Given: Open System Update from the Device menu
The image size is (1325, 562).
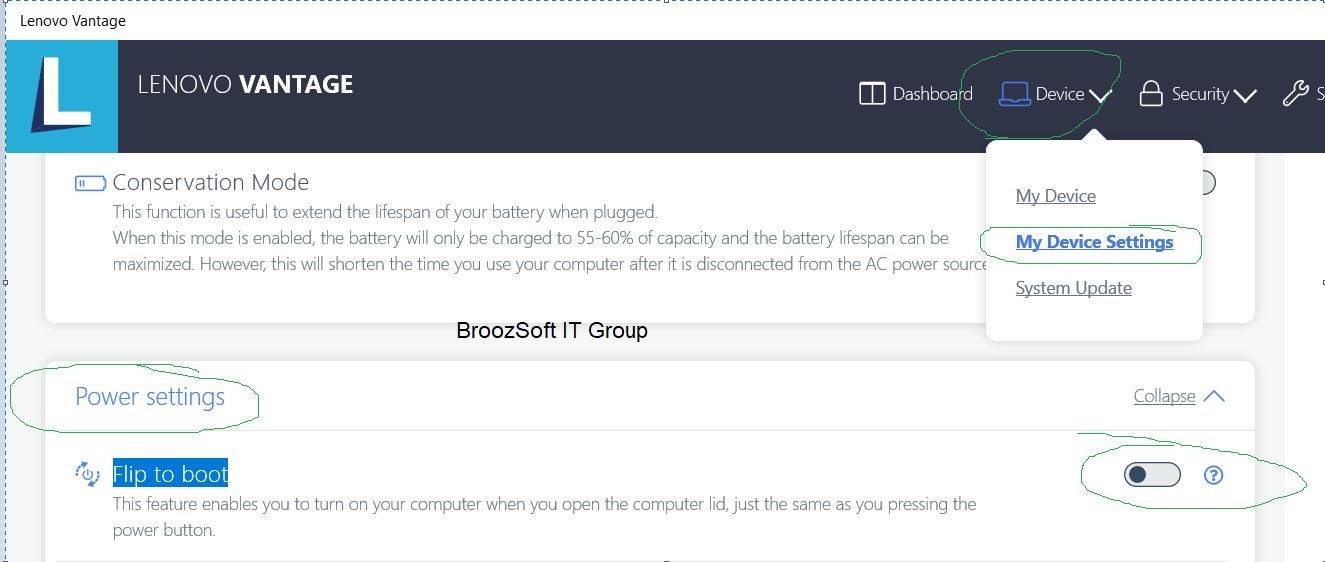Looking at the screenshot, I should tap(1074, 288).
